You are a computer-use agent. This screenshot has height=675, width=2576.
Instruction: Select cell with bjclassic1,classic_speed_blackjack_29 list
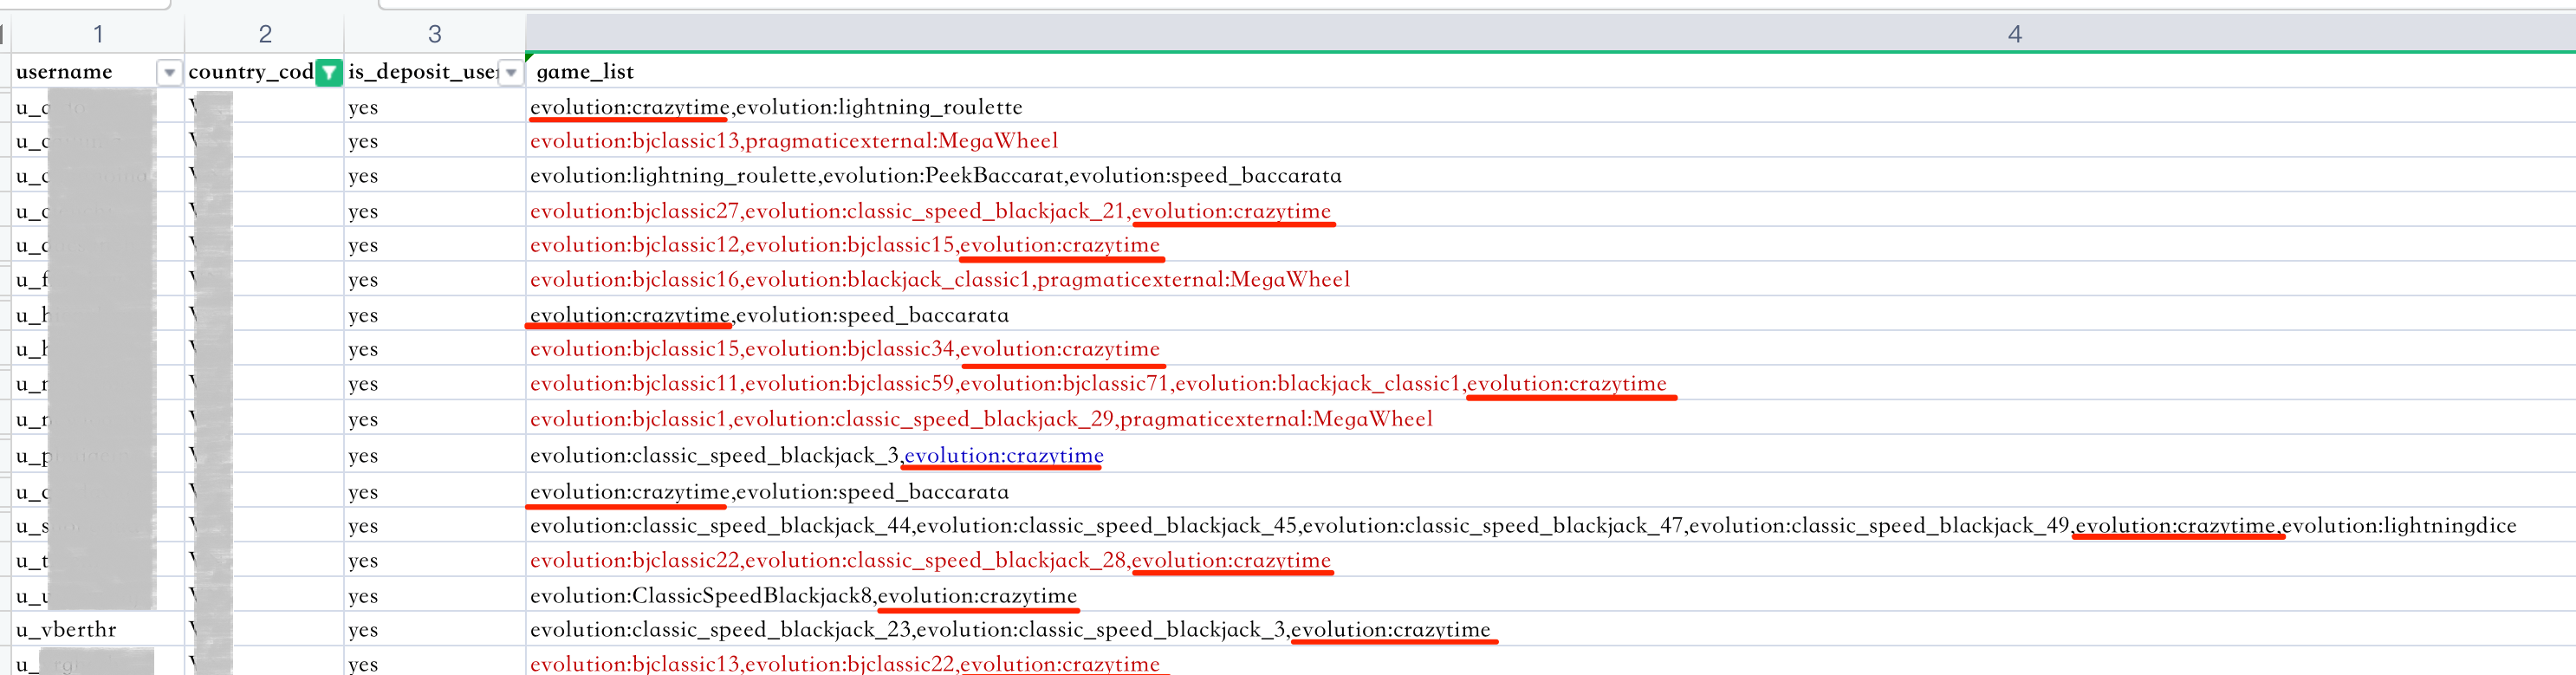(x=1551, y=419)
